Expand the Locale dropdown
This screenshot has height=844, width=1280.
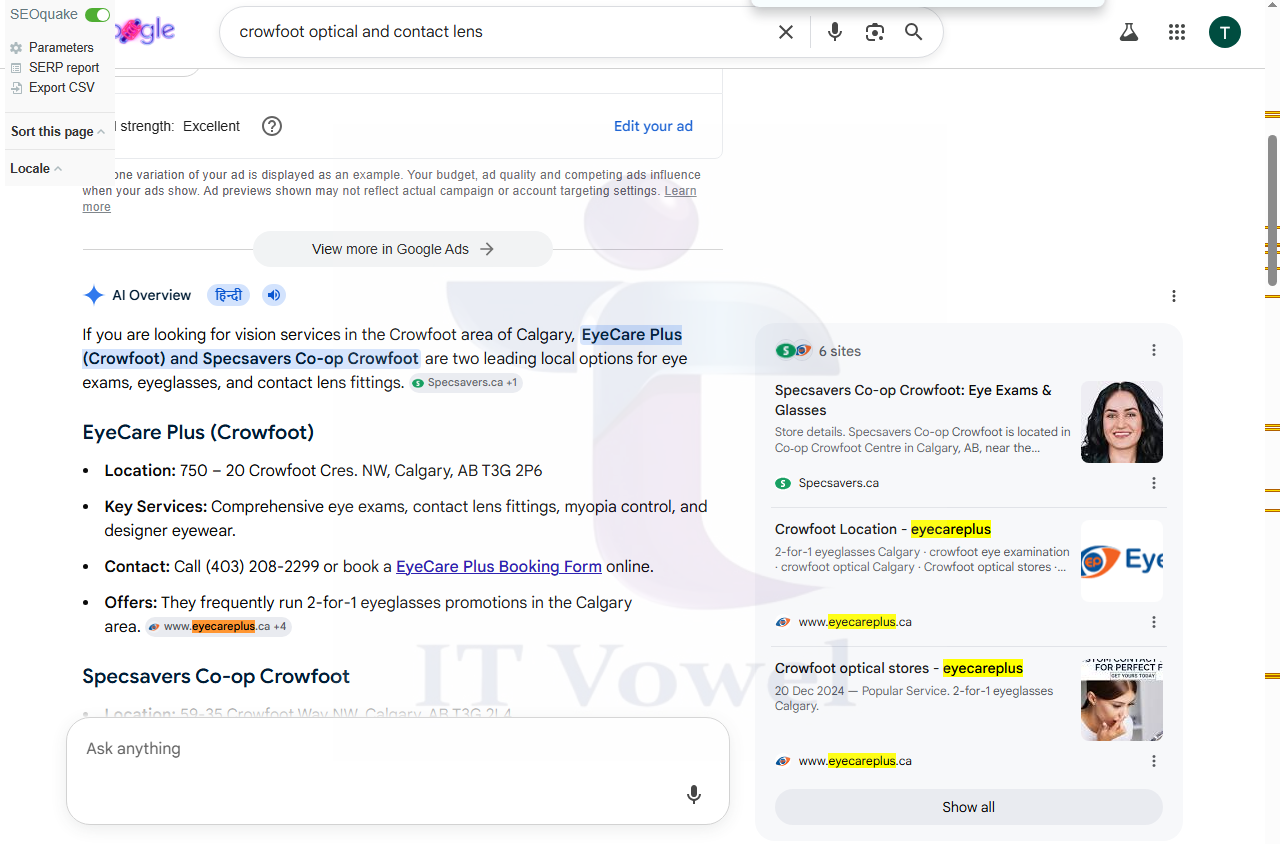click(x=36, y=168)
